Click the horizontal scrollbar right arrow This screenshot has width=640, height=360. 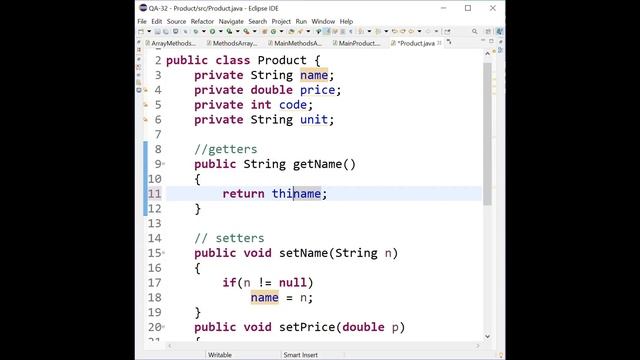[478, 346]
